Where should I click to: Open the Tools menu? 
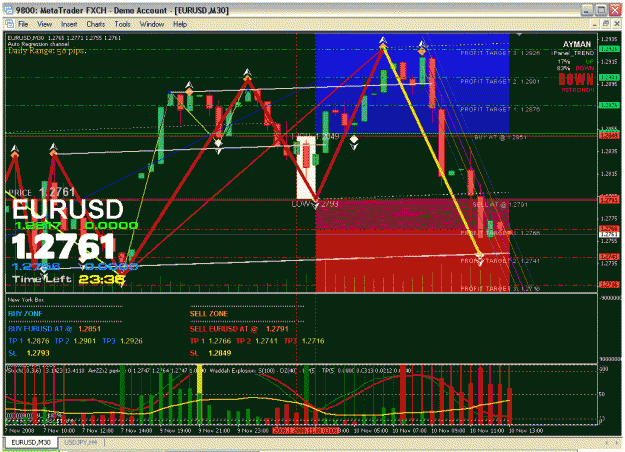pos(122,24)
